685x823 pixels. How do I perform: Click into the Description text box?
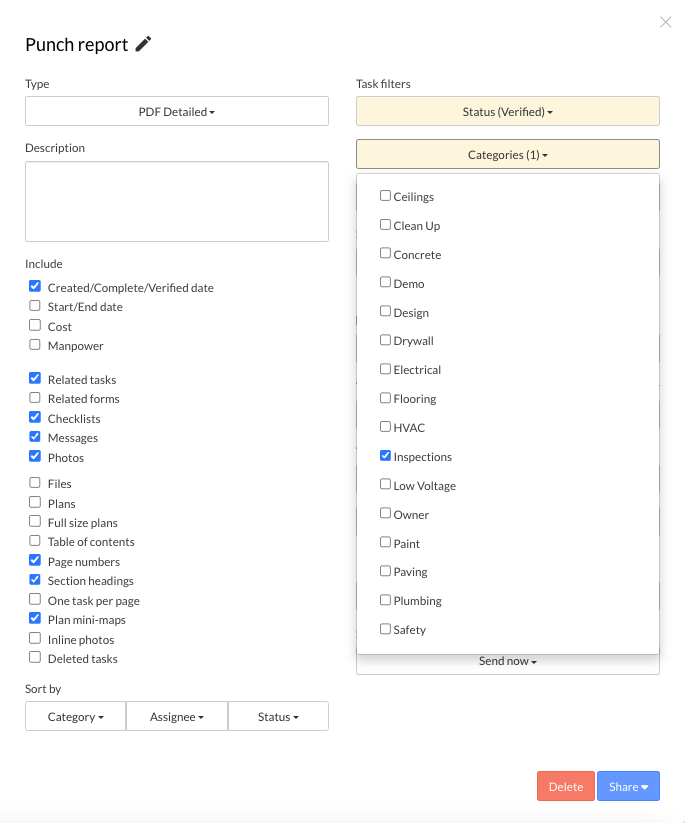coord(177,201)
